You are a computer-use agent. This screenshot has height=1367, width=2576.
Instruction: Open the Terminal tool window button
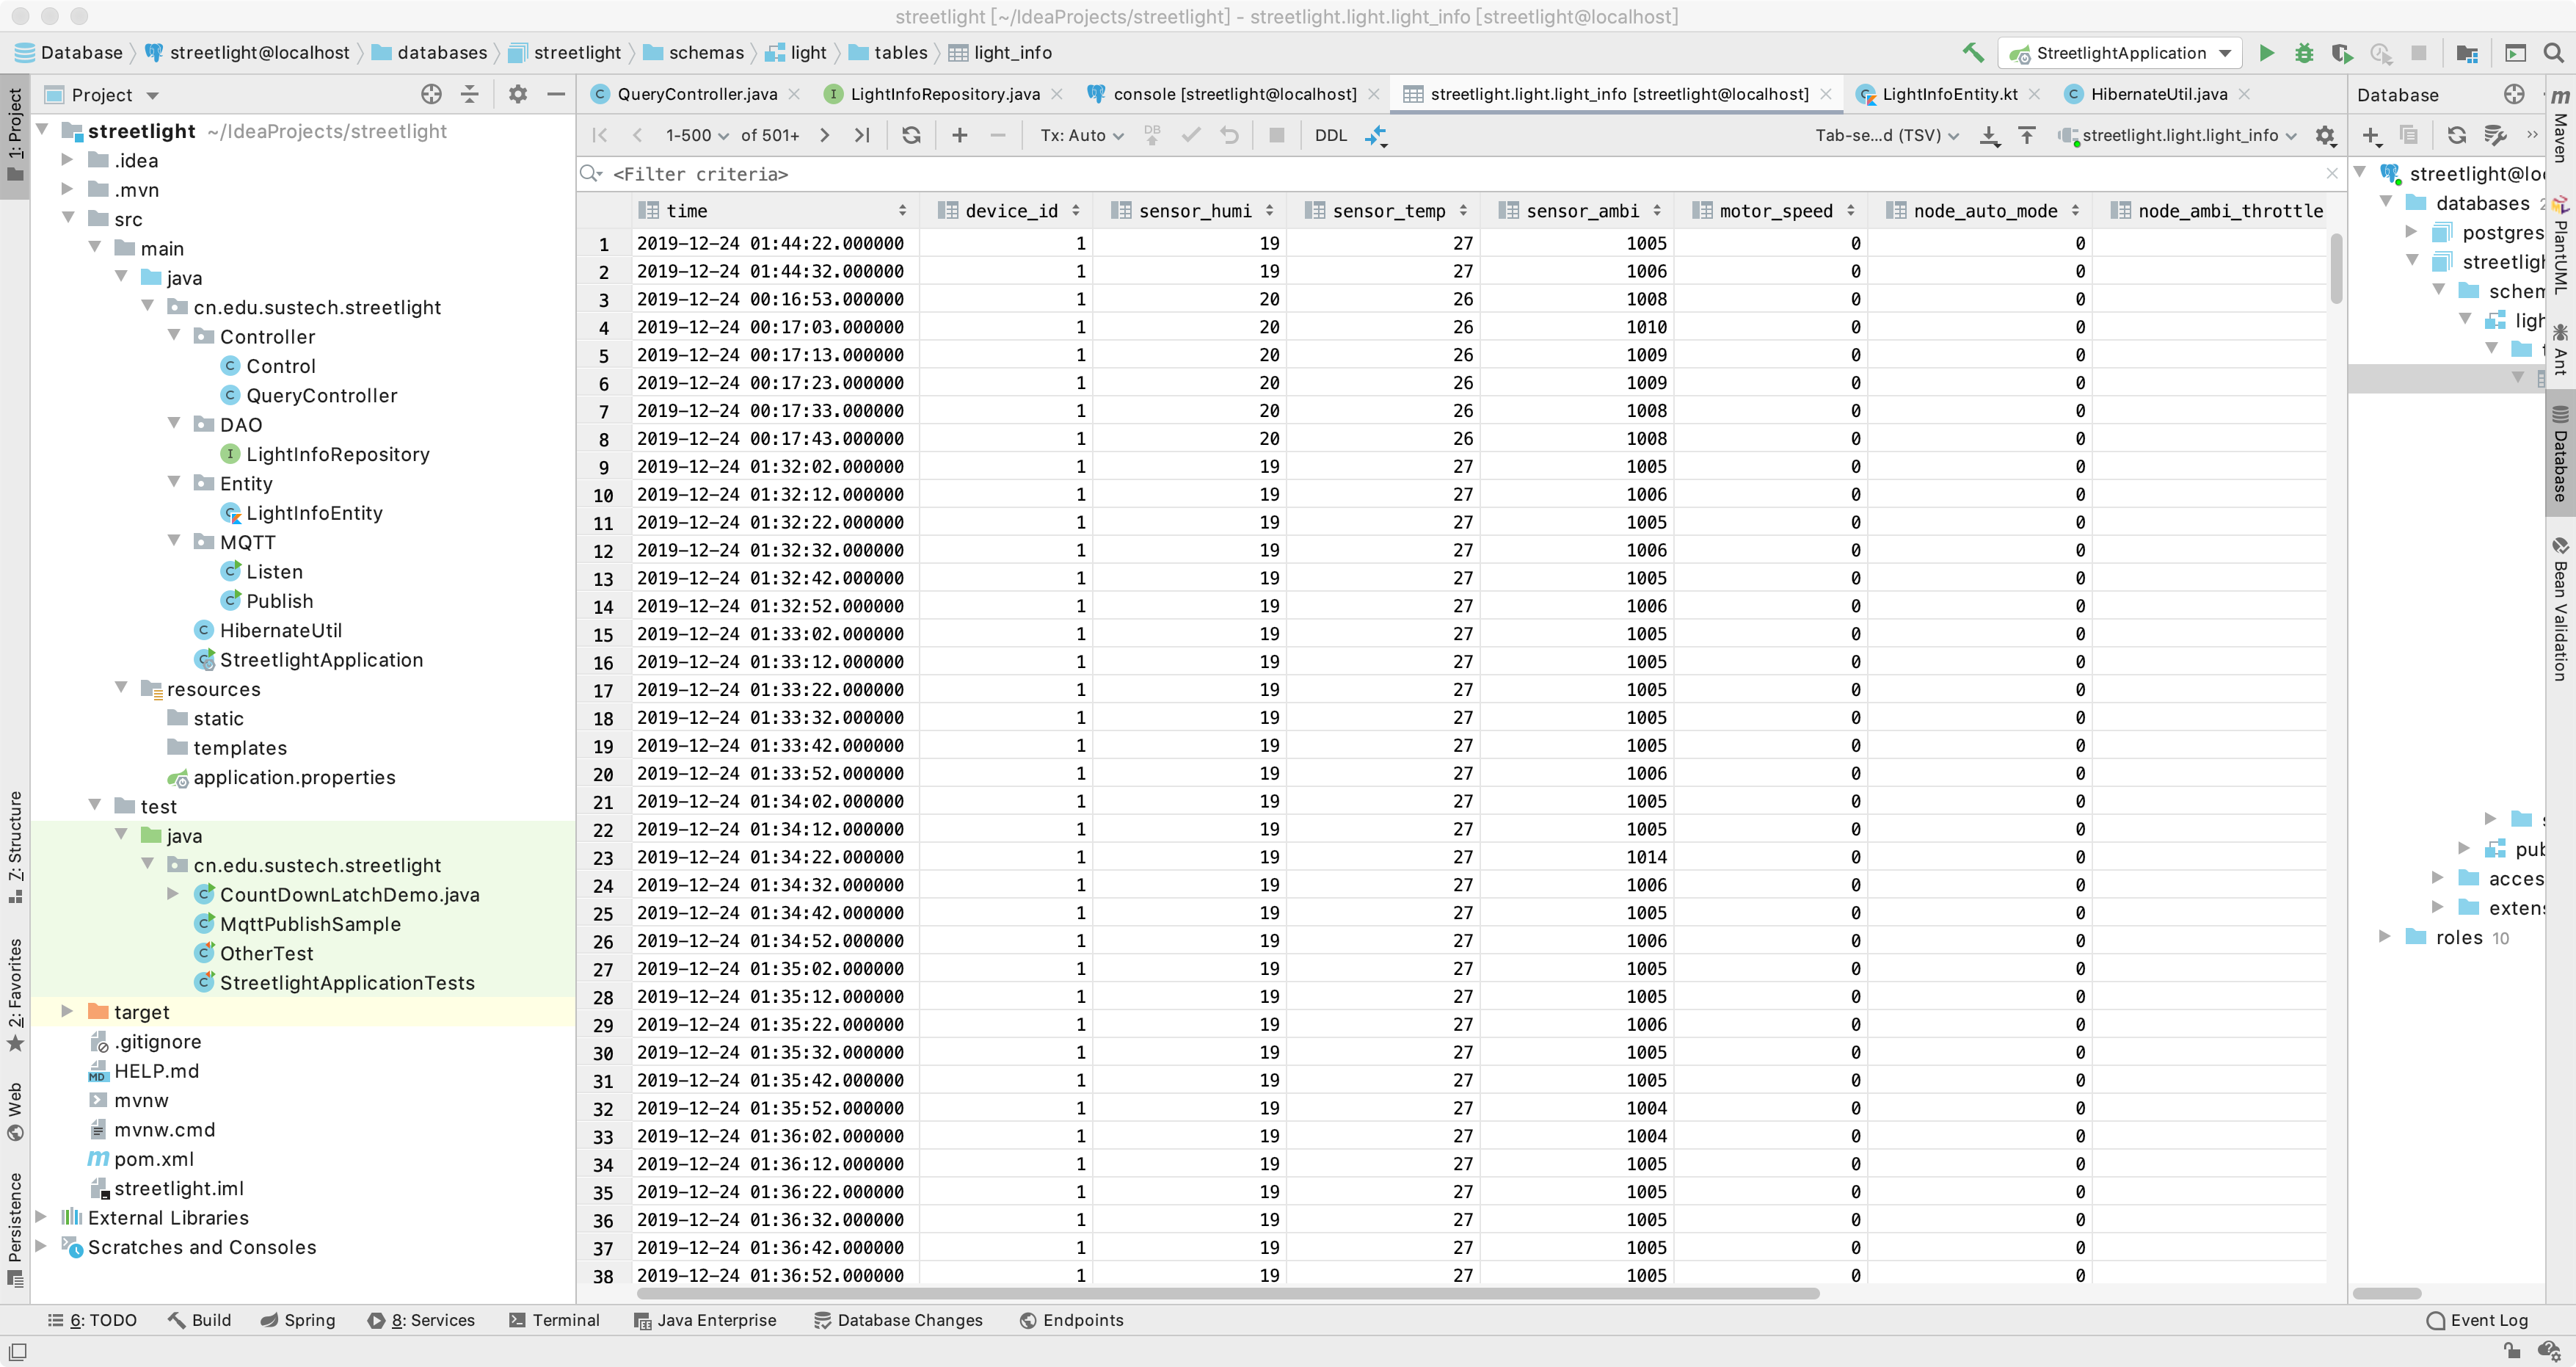[554, 1320]
